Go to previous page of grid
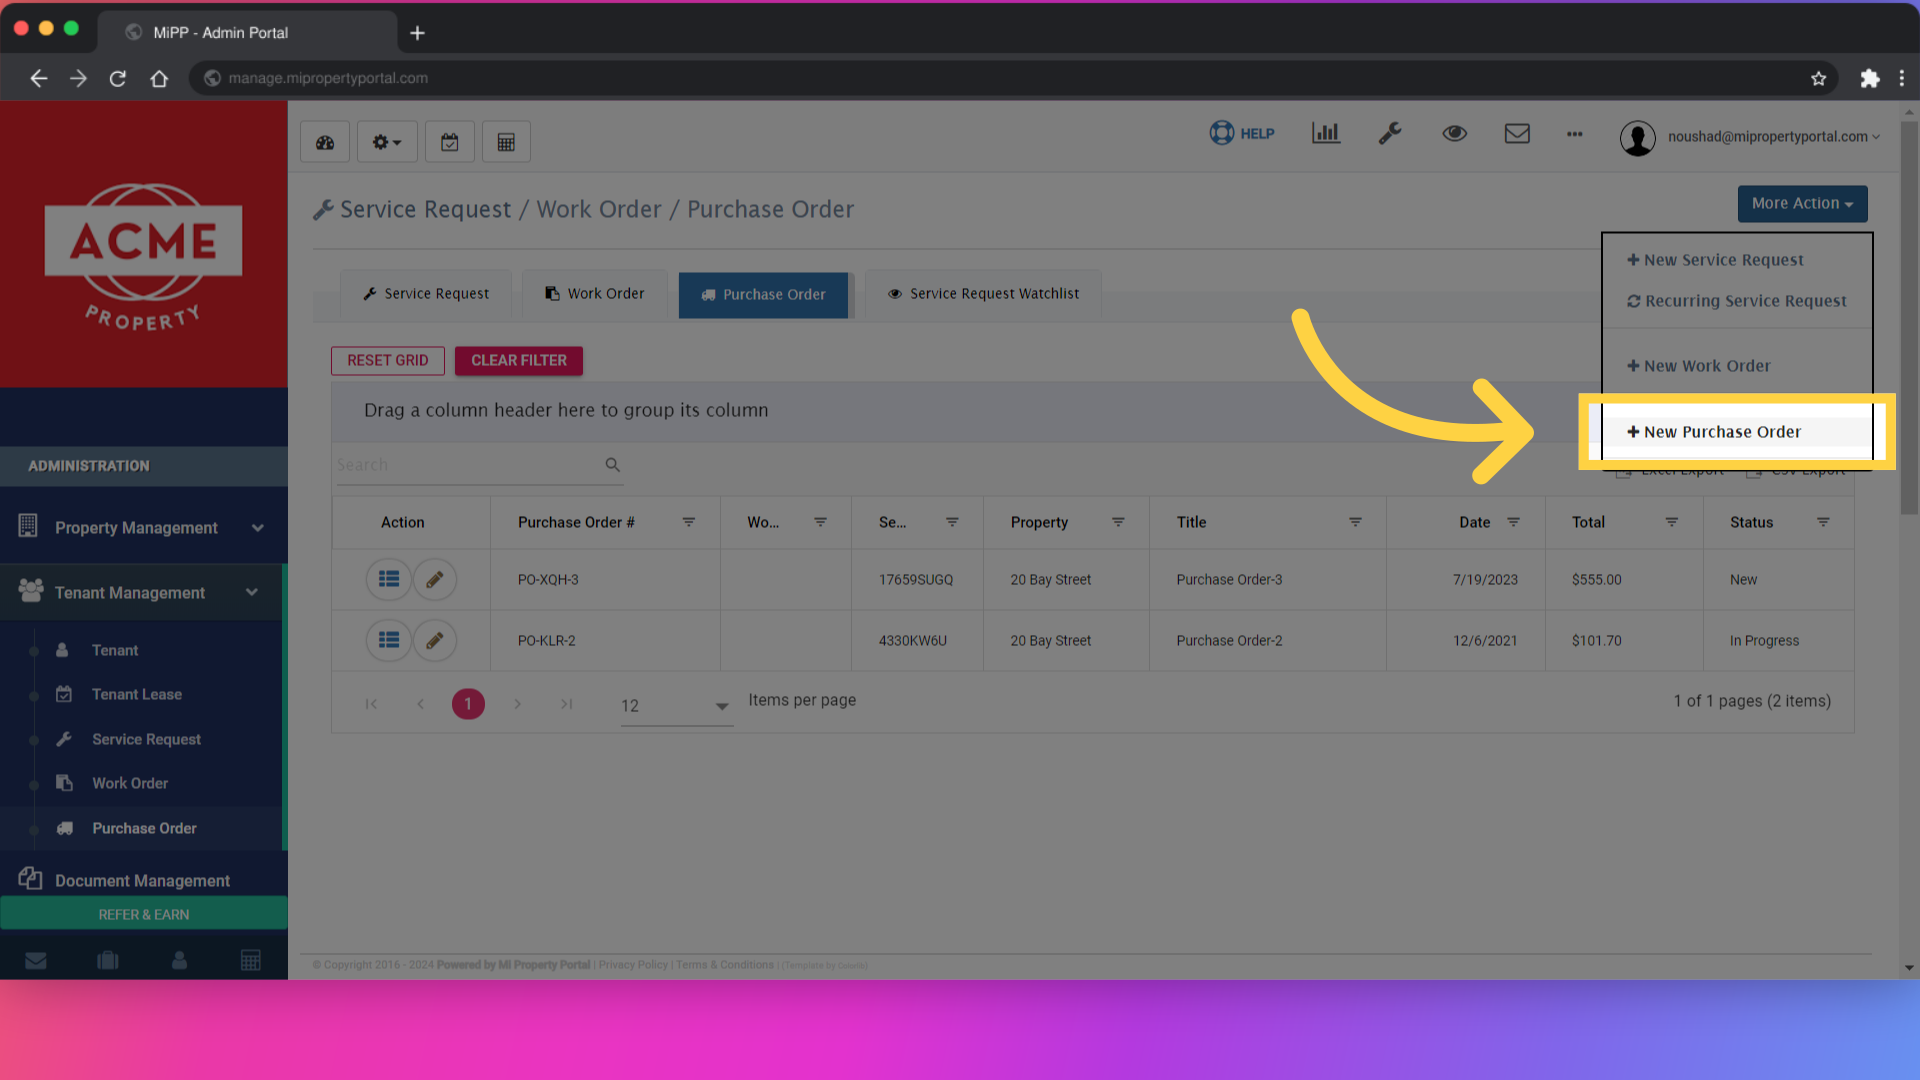This screenshot has width=1920, height=1080. pyautogui.click(x=420, y=704)
